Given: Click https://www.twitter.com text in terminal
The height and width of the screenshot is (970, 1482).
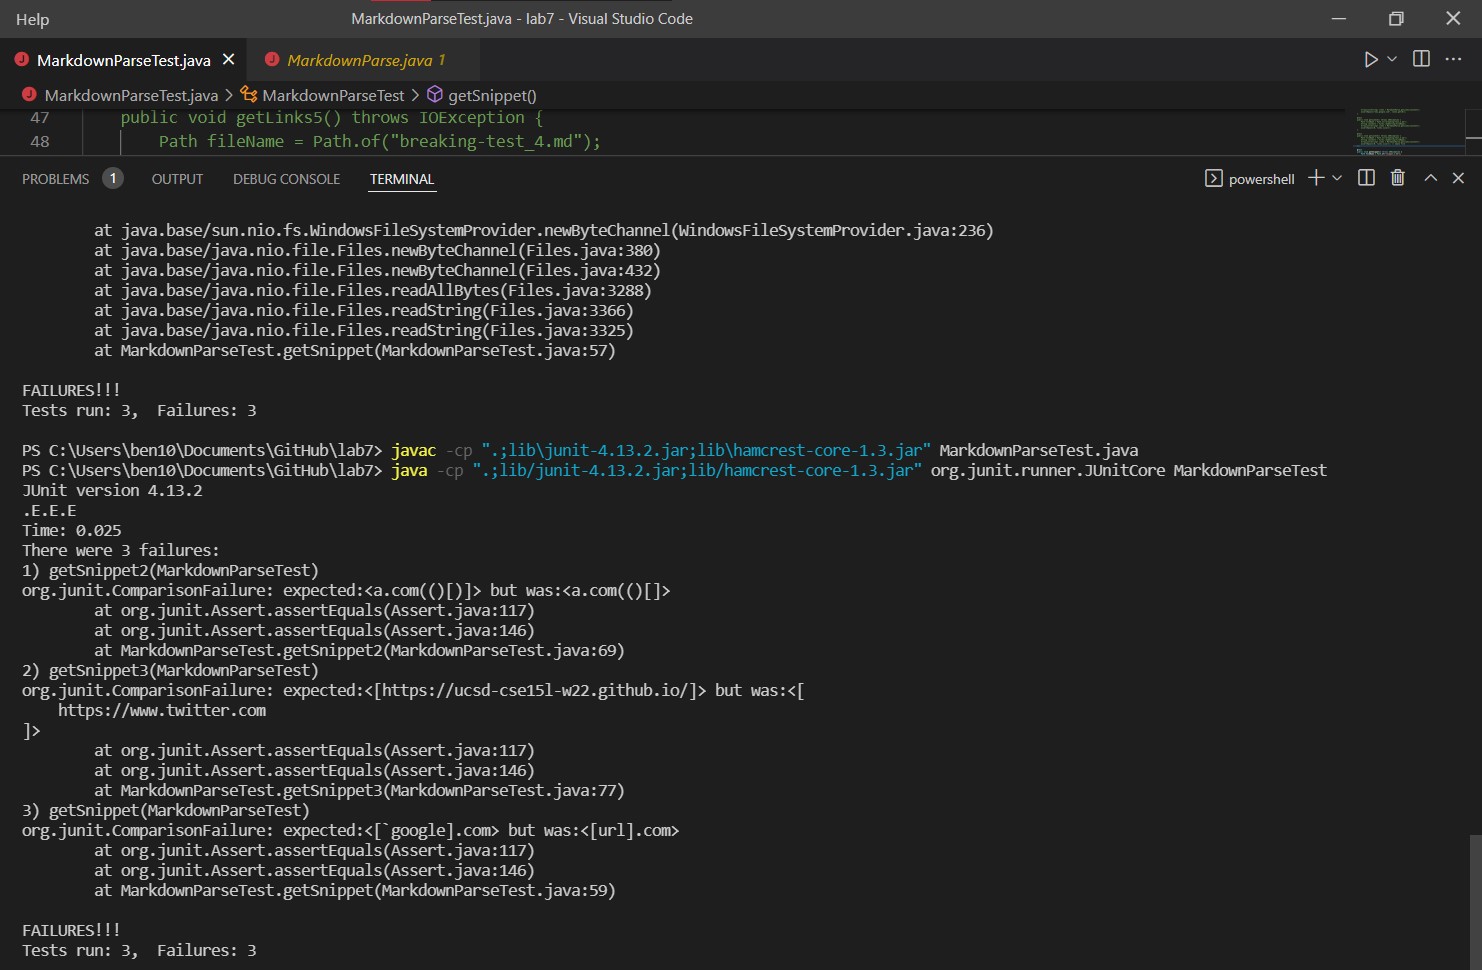Looking at the screenshot, I should tap(162, 710).
